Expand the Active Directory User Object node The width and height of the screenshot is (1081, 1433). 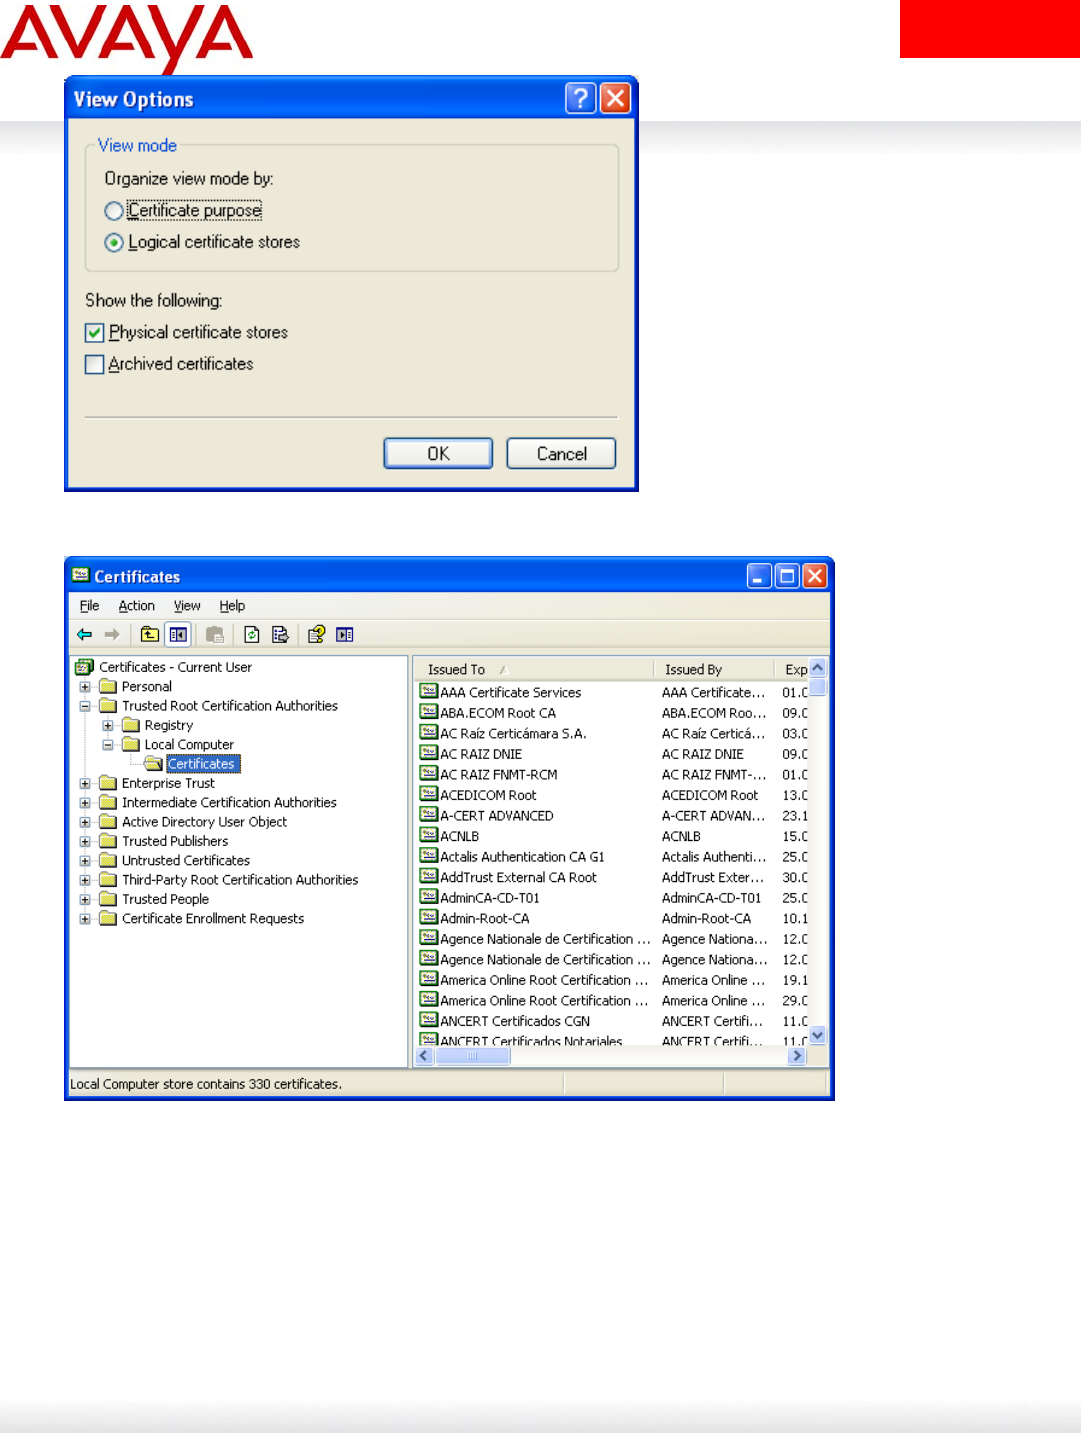pos(85,822)
